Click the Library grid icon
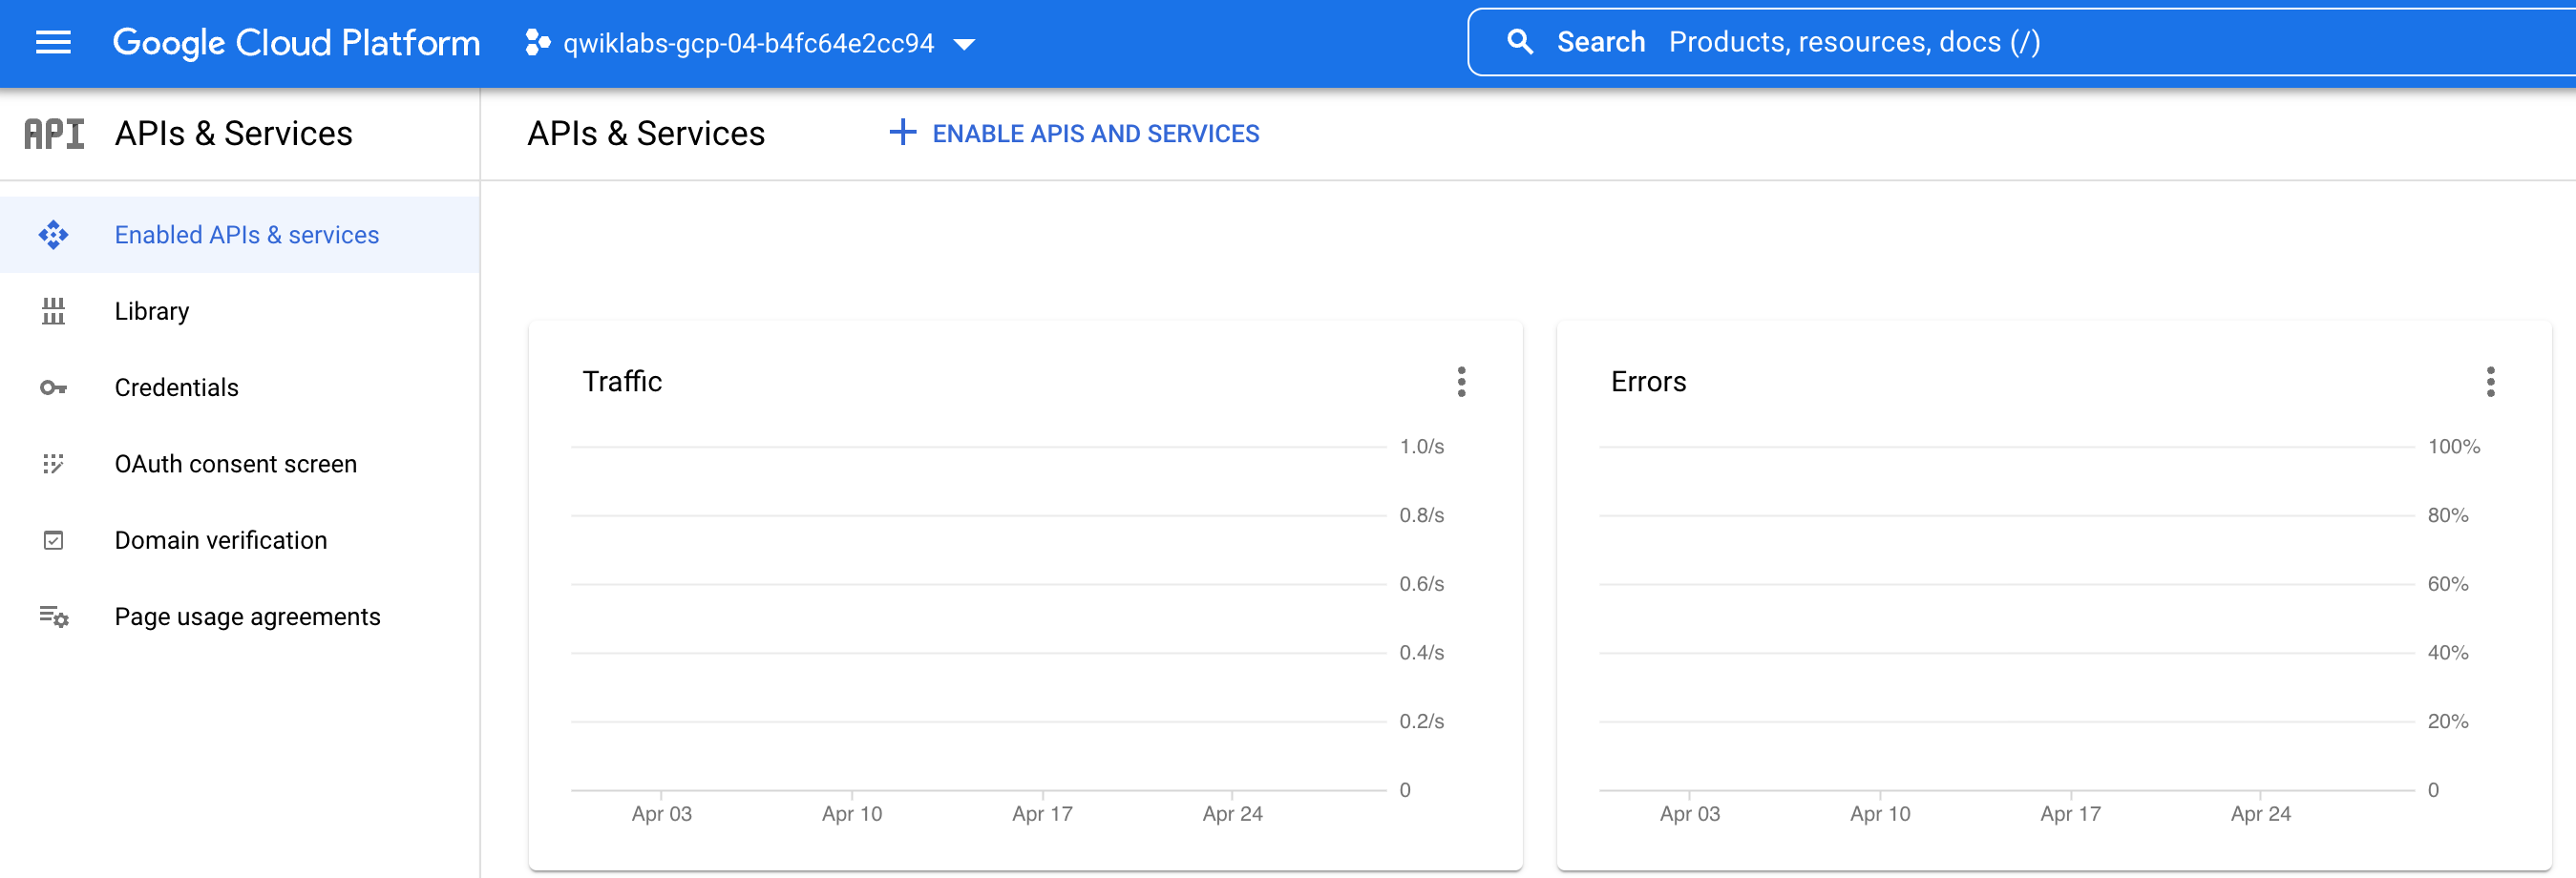 point(53,311)
